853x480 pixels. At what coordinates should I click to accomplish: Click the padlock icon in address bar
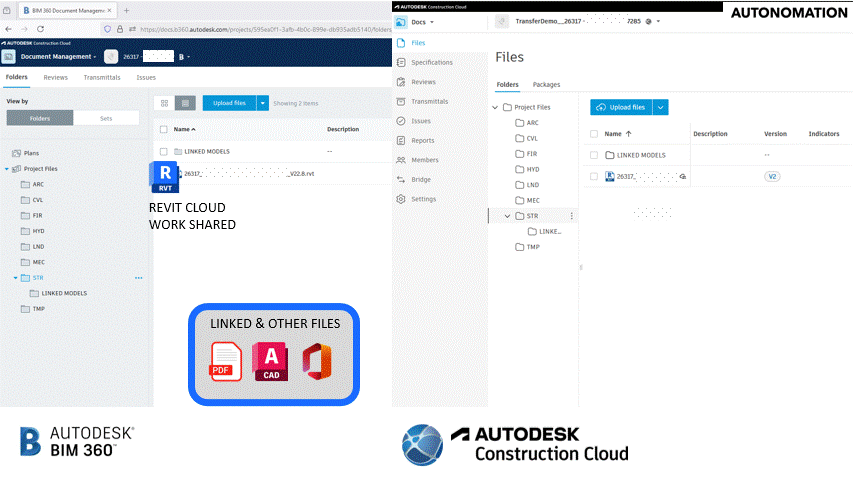coord(120,29)
